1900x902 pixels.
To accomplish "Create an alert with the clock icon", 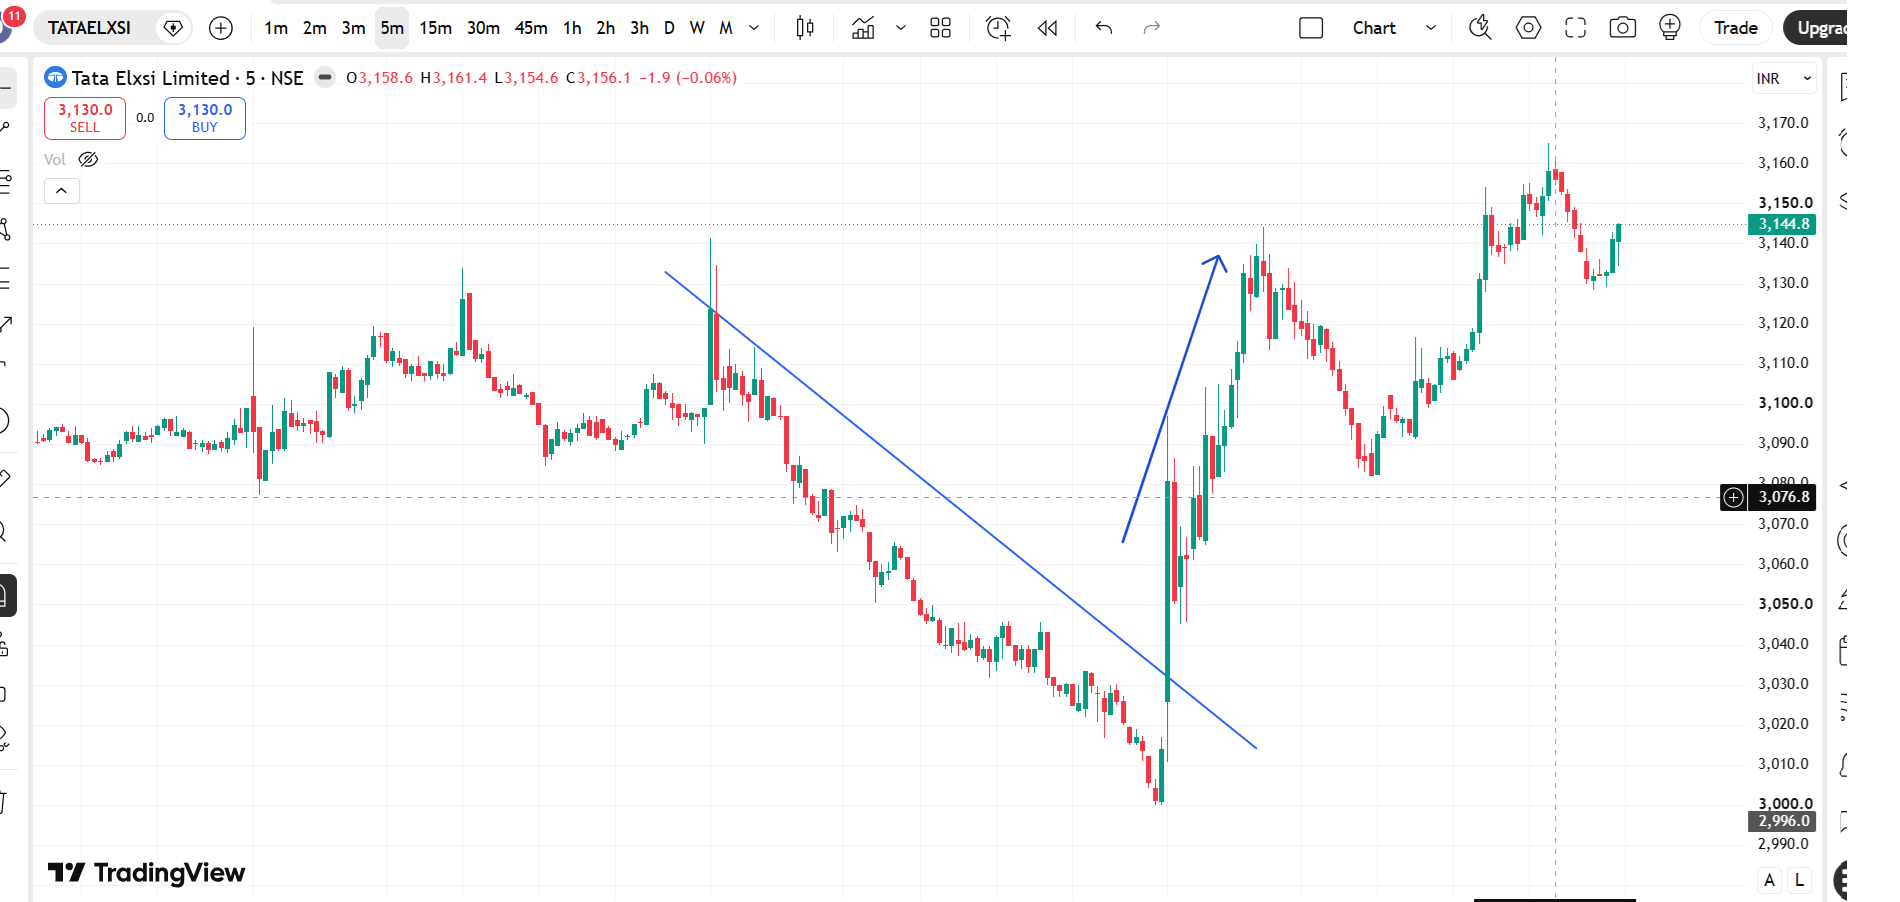I will coord(998,28).
